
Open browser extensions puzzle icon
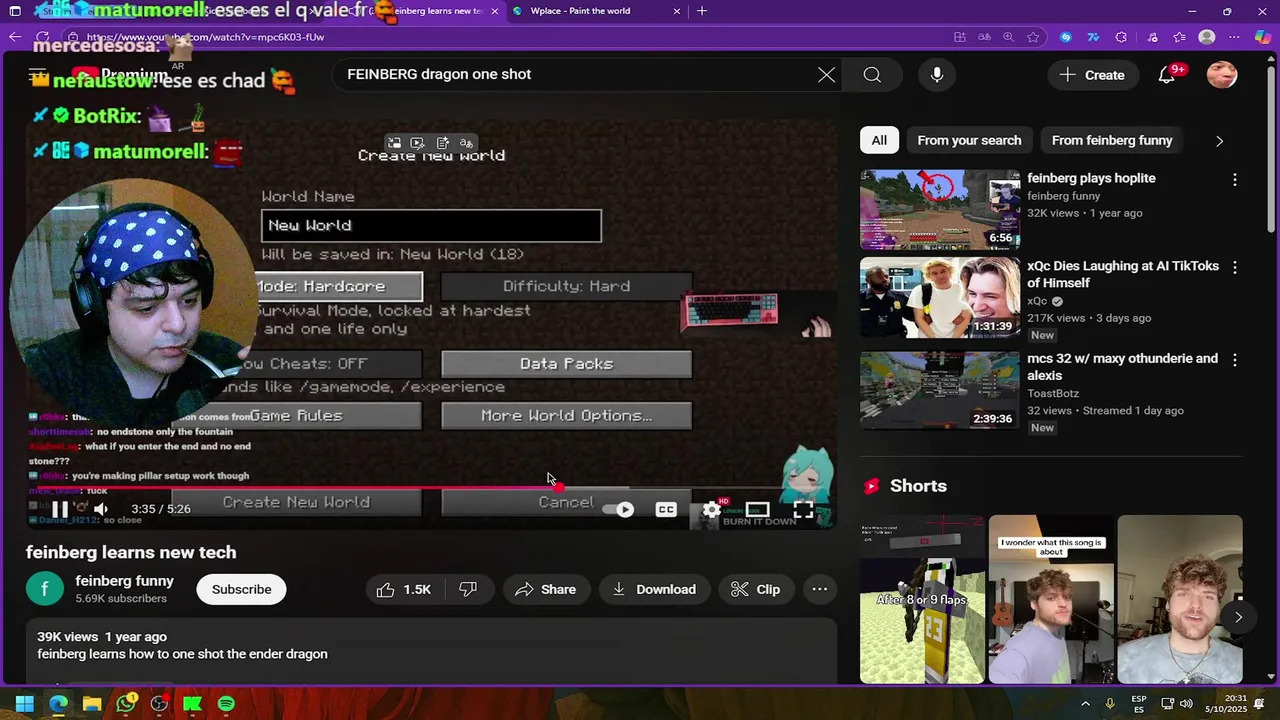1121,37
